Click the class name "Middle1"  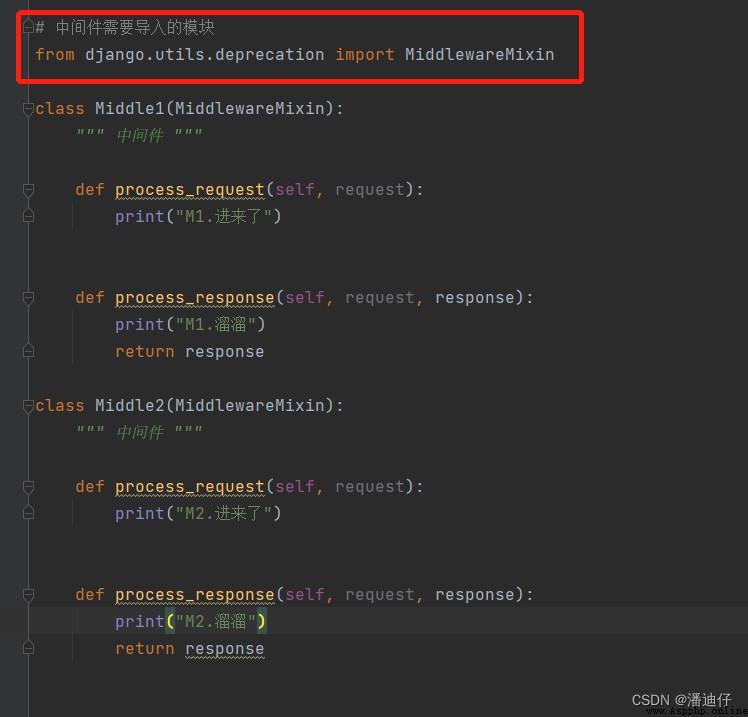coord(130,109)
